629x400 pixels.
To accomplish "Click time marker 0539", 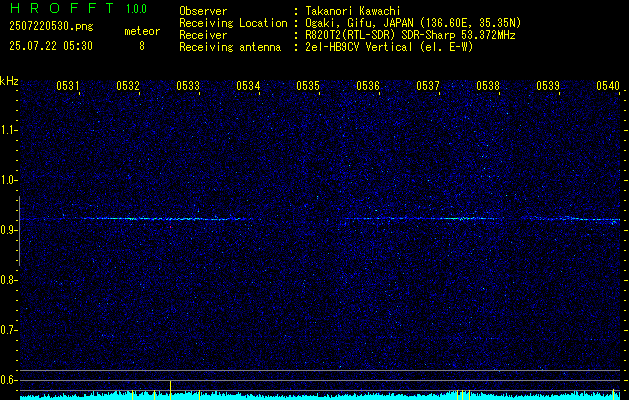I will coord(548,85).
